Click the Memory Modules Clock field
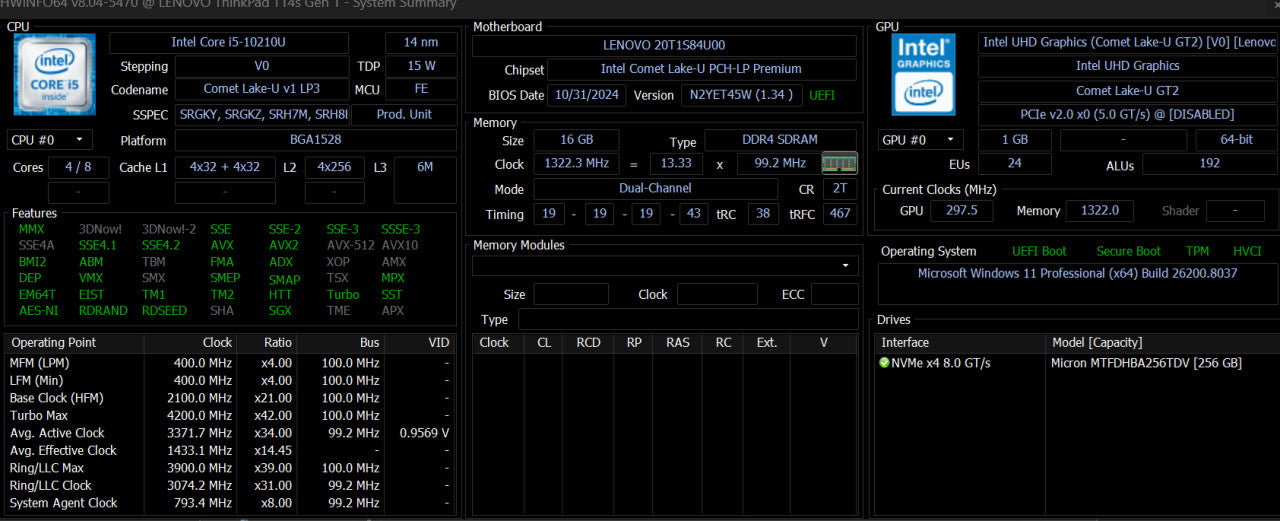 (x=717, y=295)
